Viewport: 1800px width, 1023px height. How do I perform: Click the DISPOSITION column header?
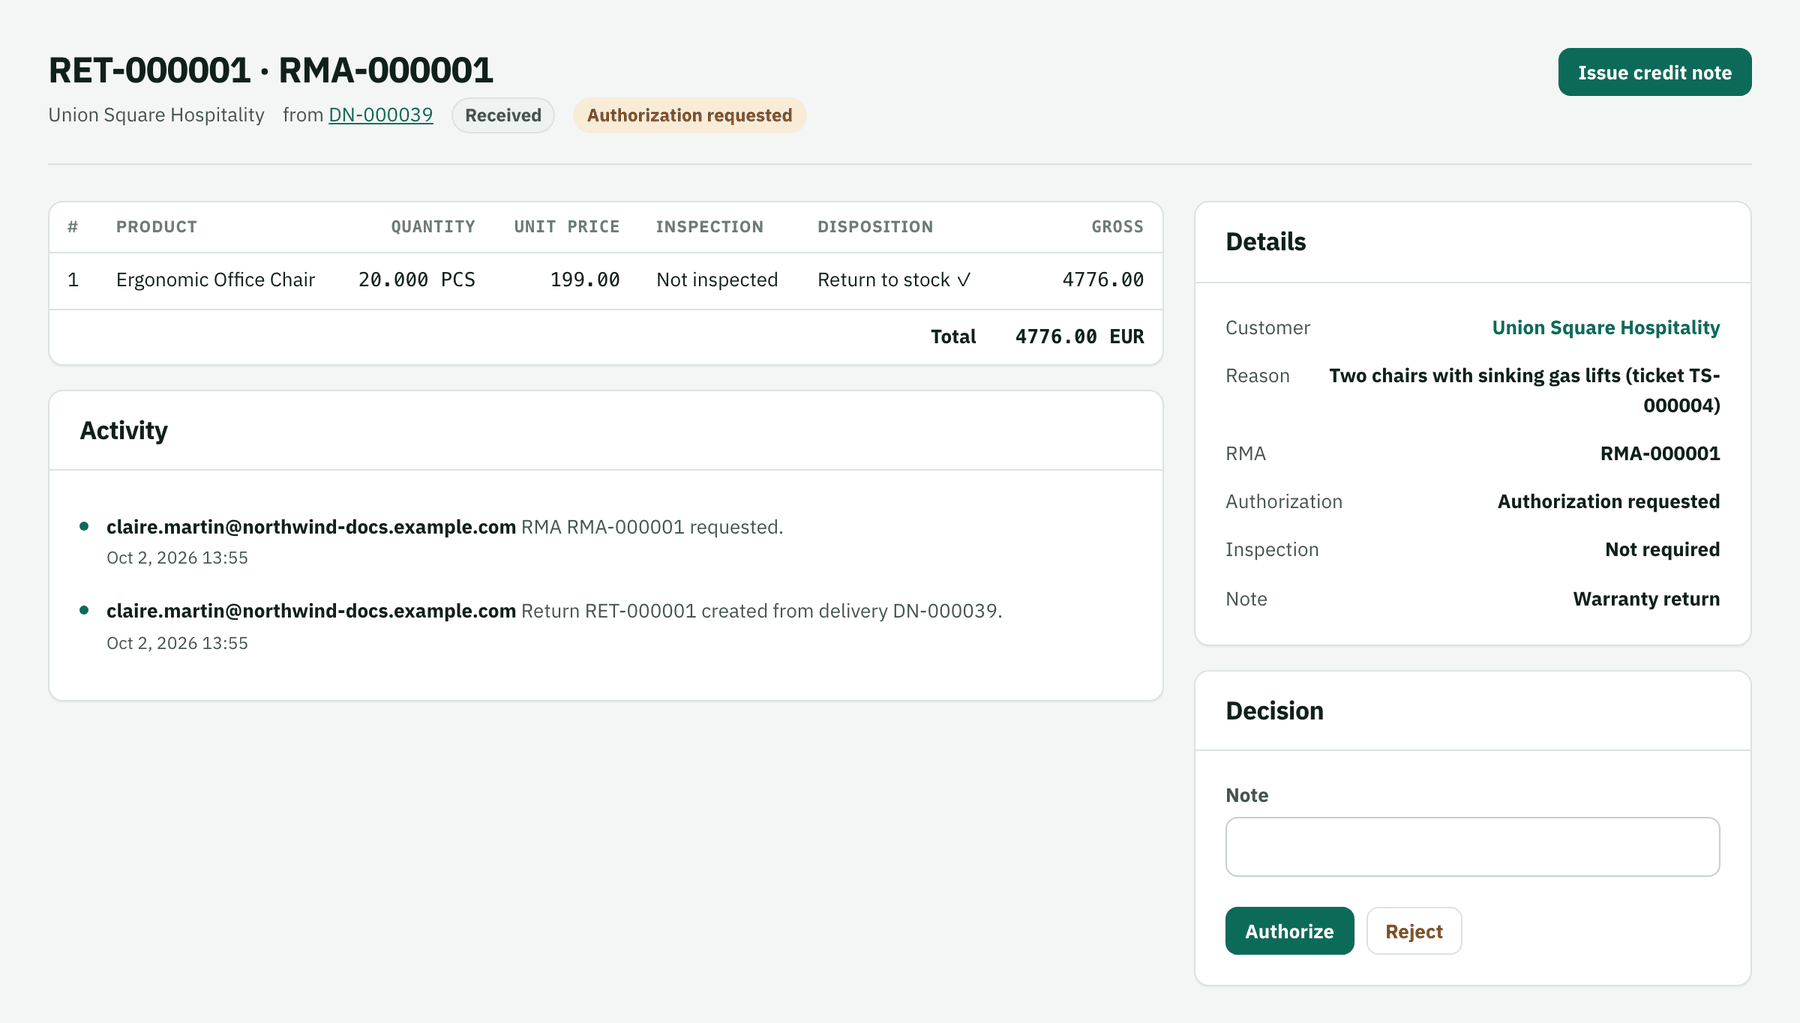[x=875, y=227]
